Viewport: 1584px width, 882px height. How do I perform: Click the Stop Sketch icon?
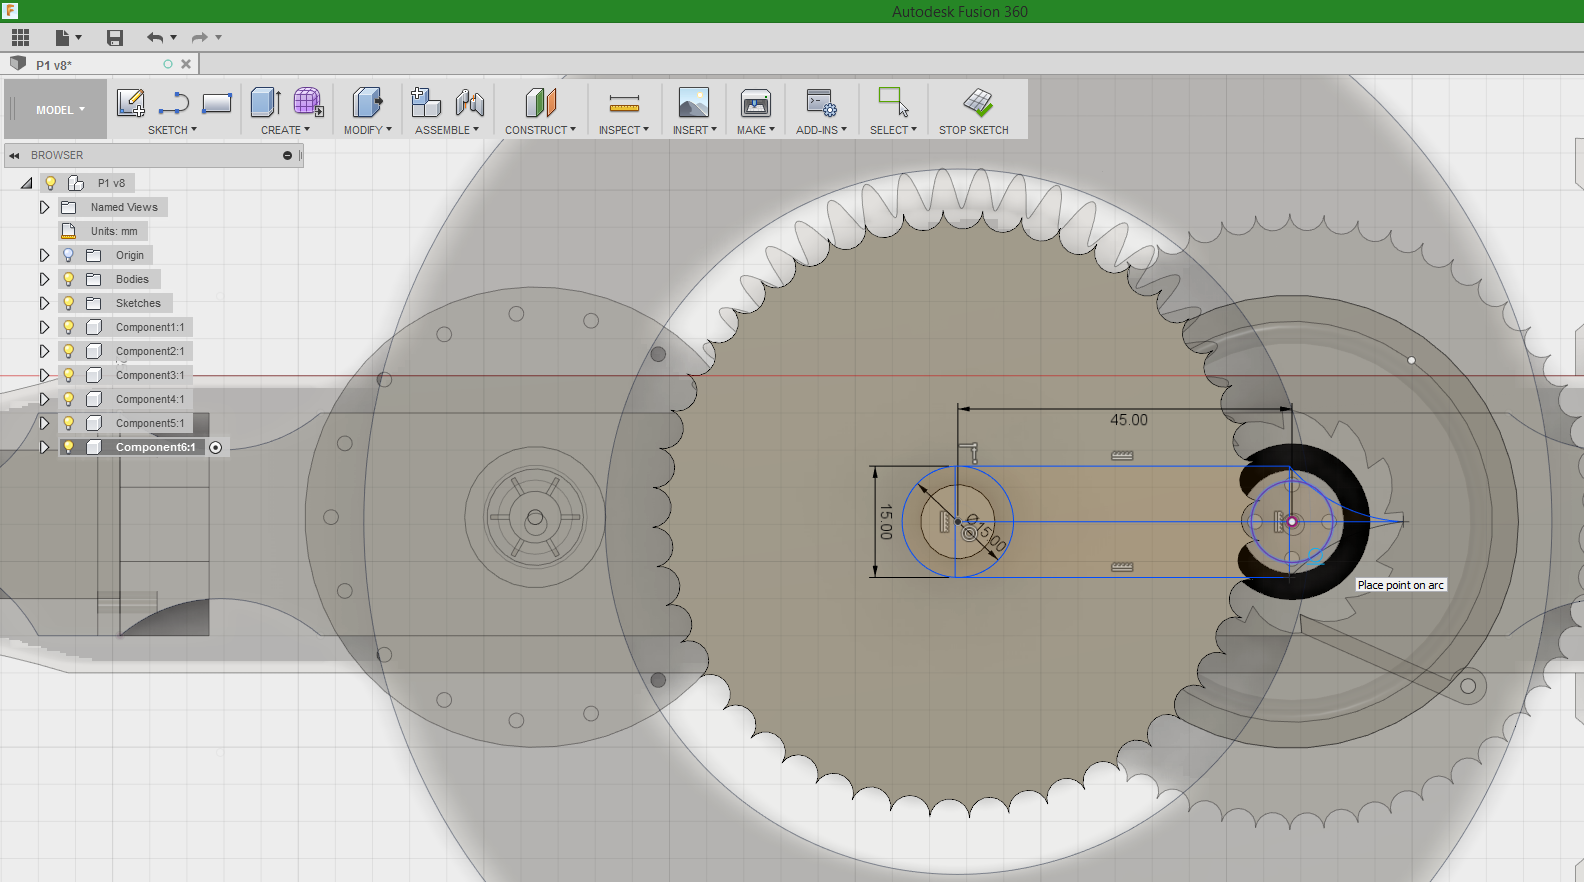click(978, 102)
